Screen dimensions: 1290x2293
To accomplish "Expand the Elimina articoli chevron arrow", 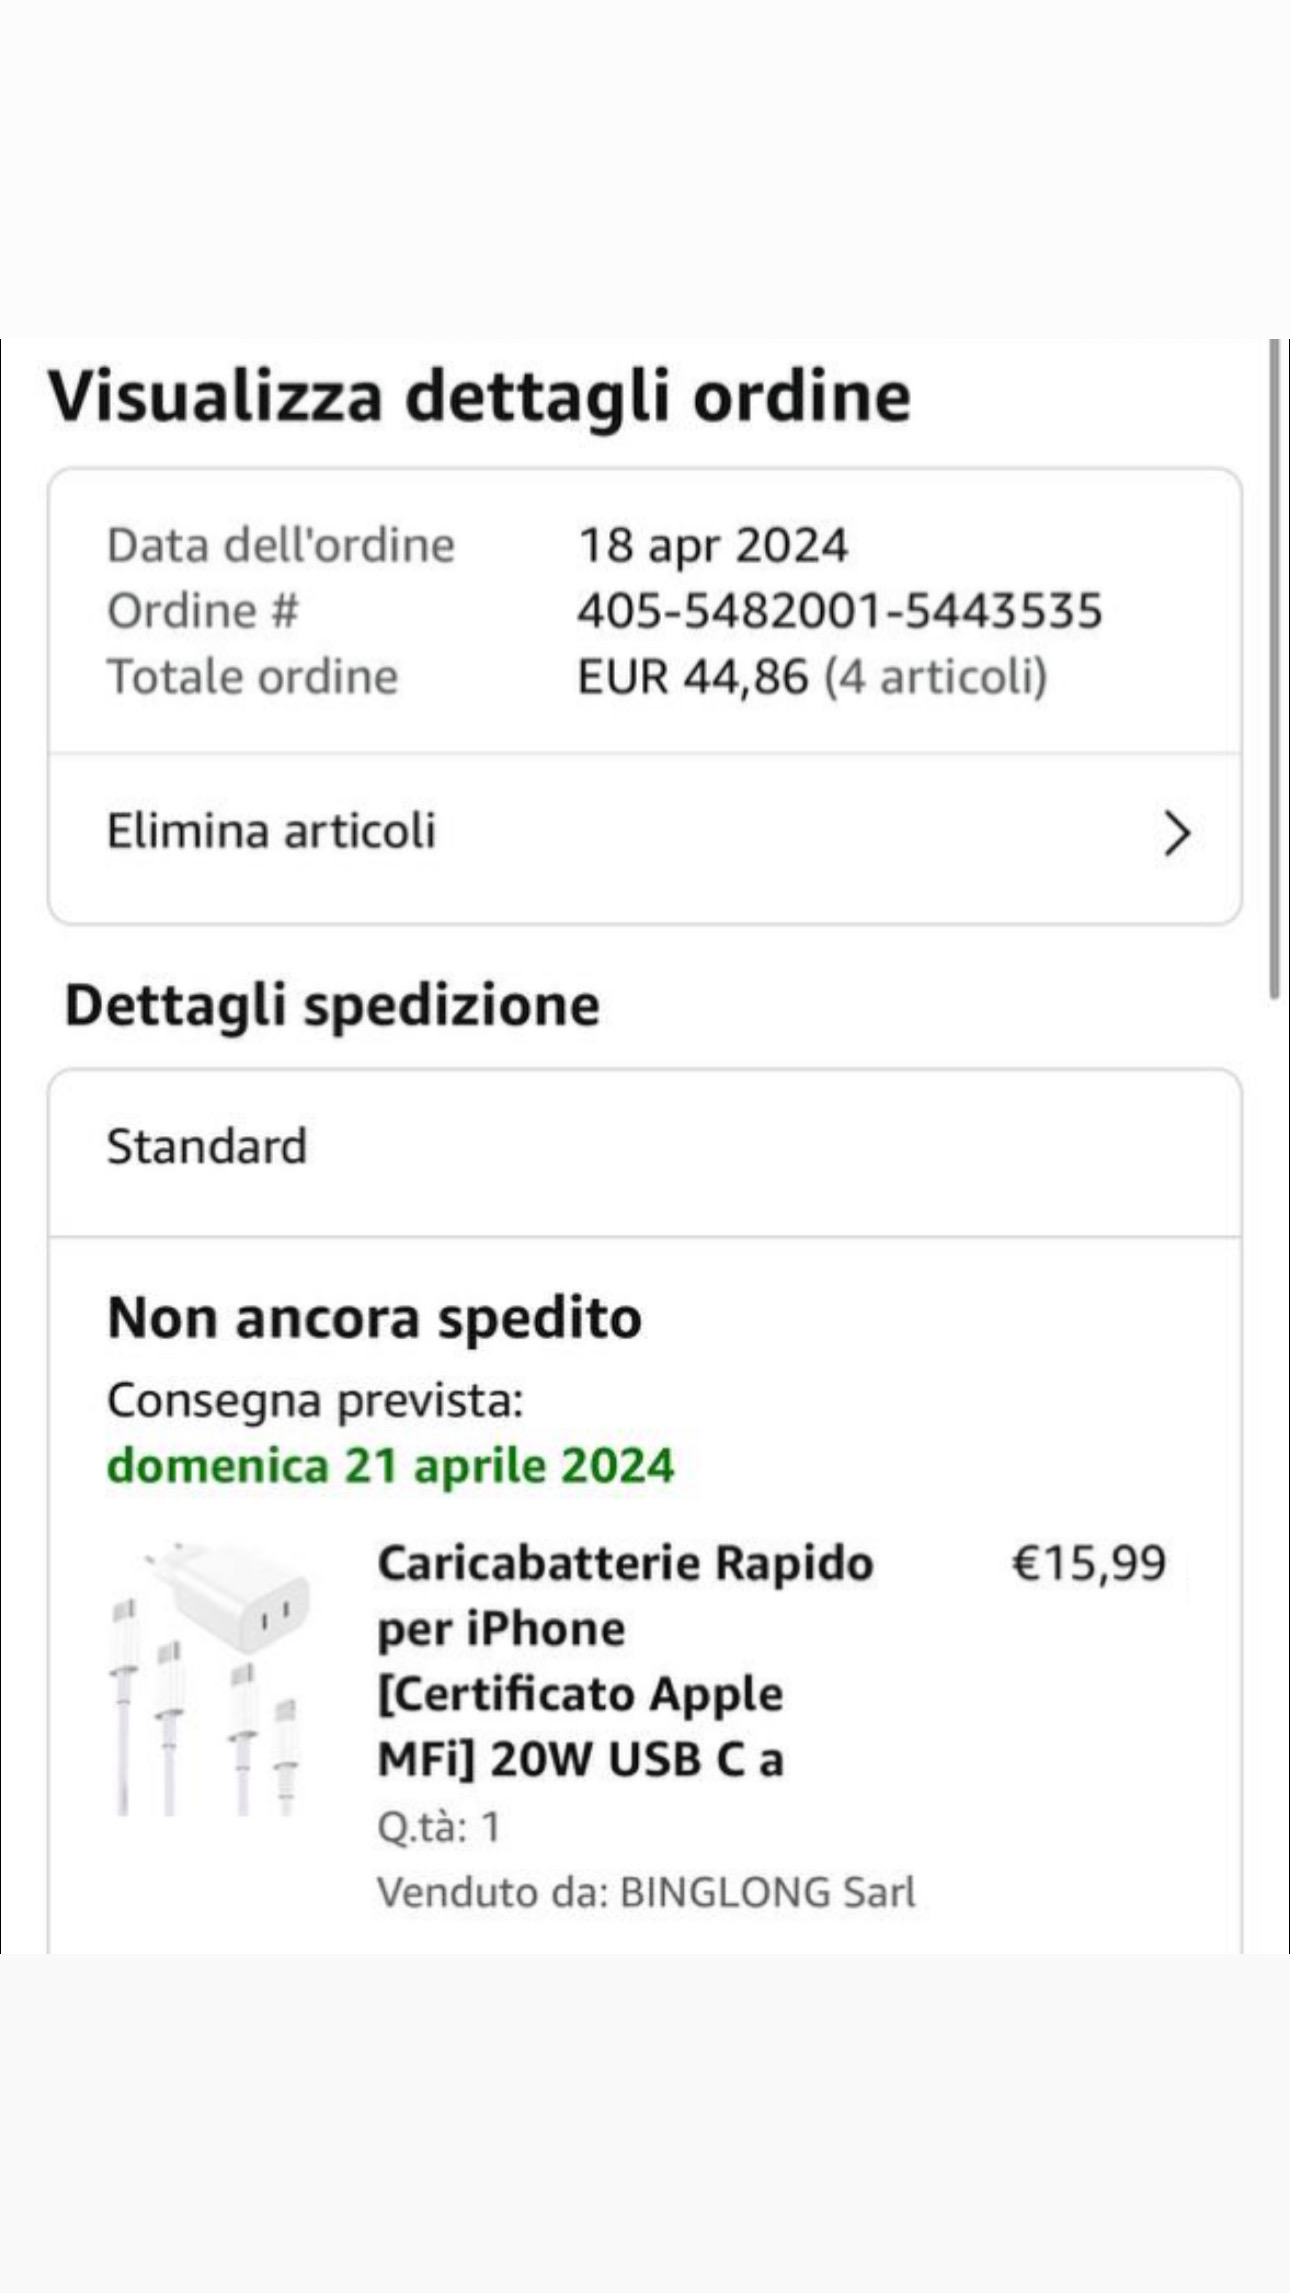I will 1177,833.
